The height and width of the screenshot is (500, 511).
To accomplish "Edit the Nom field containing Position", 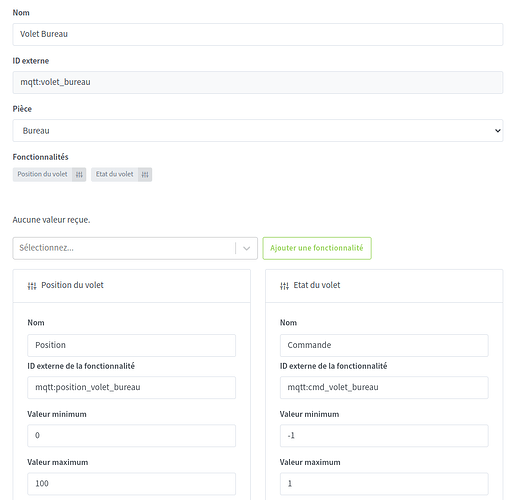I will tap(131, 345).
